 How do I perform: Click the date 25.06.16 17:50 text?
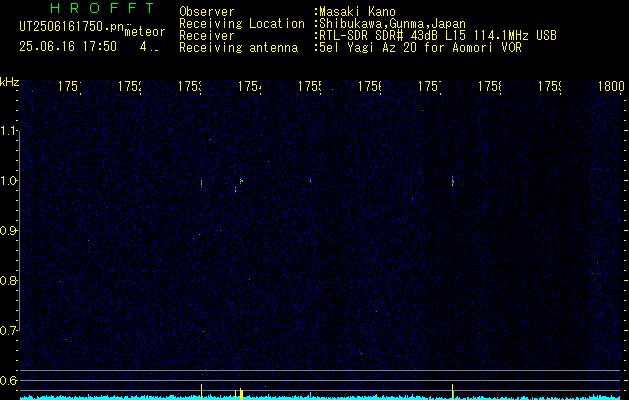68,47
